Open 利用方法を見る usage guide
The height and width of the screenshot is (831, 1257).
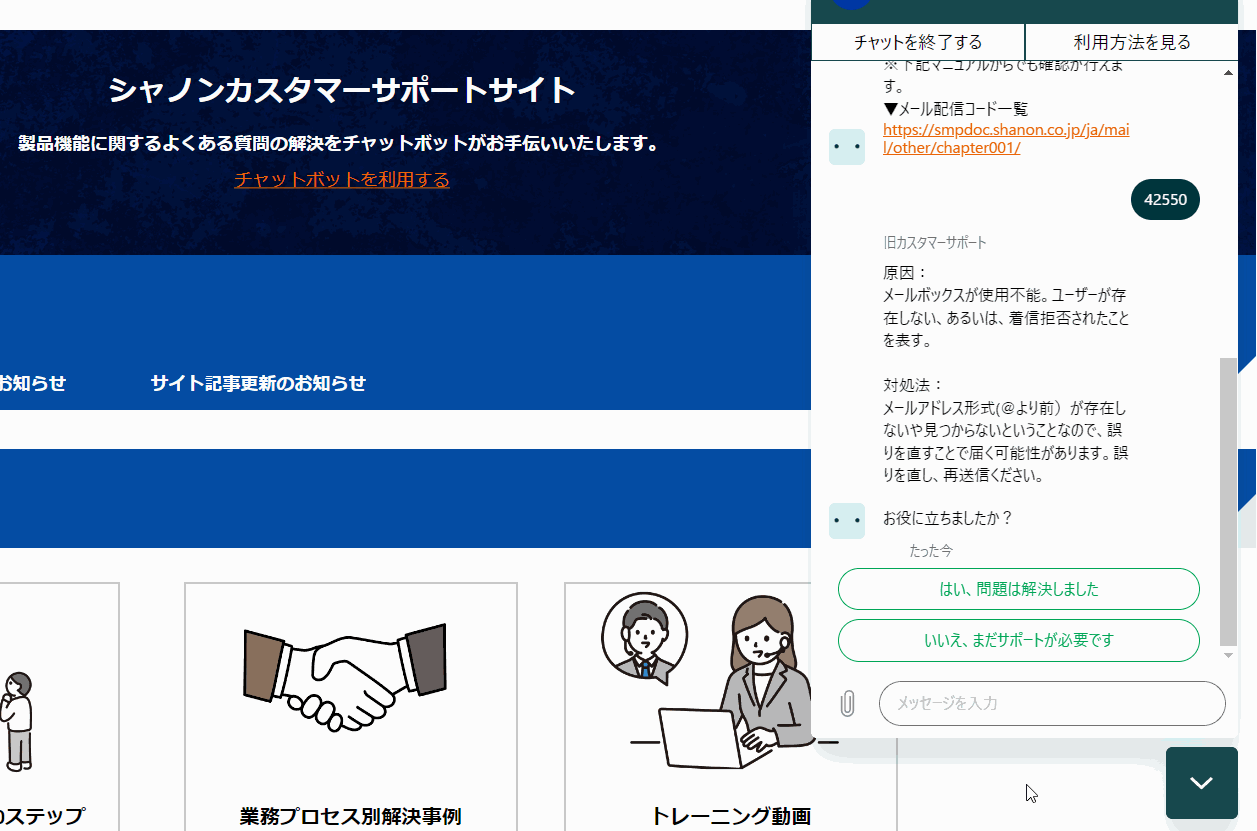(1132, 42)
